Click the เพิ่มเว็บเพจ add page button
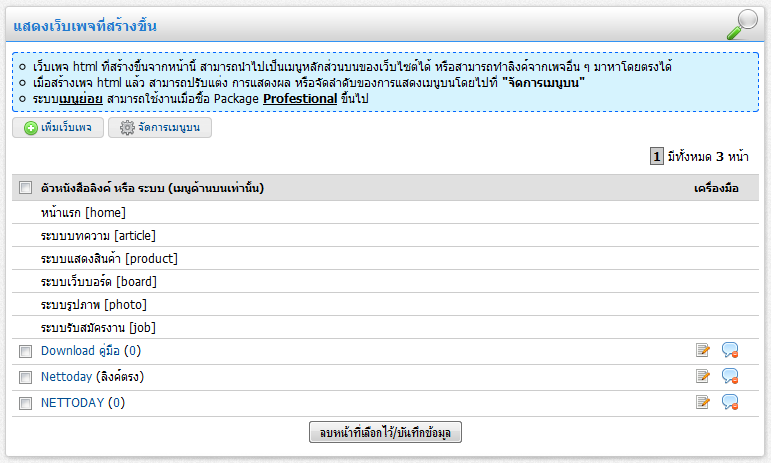This screenshot has height=463, width=771. 58,128
